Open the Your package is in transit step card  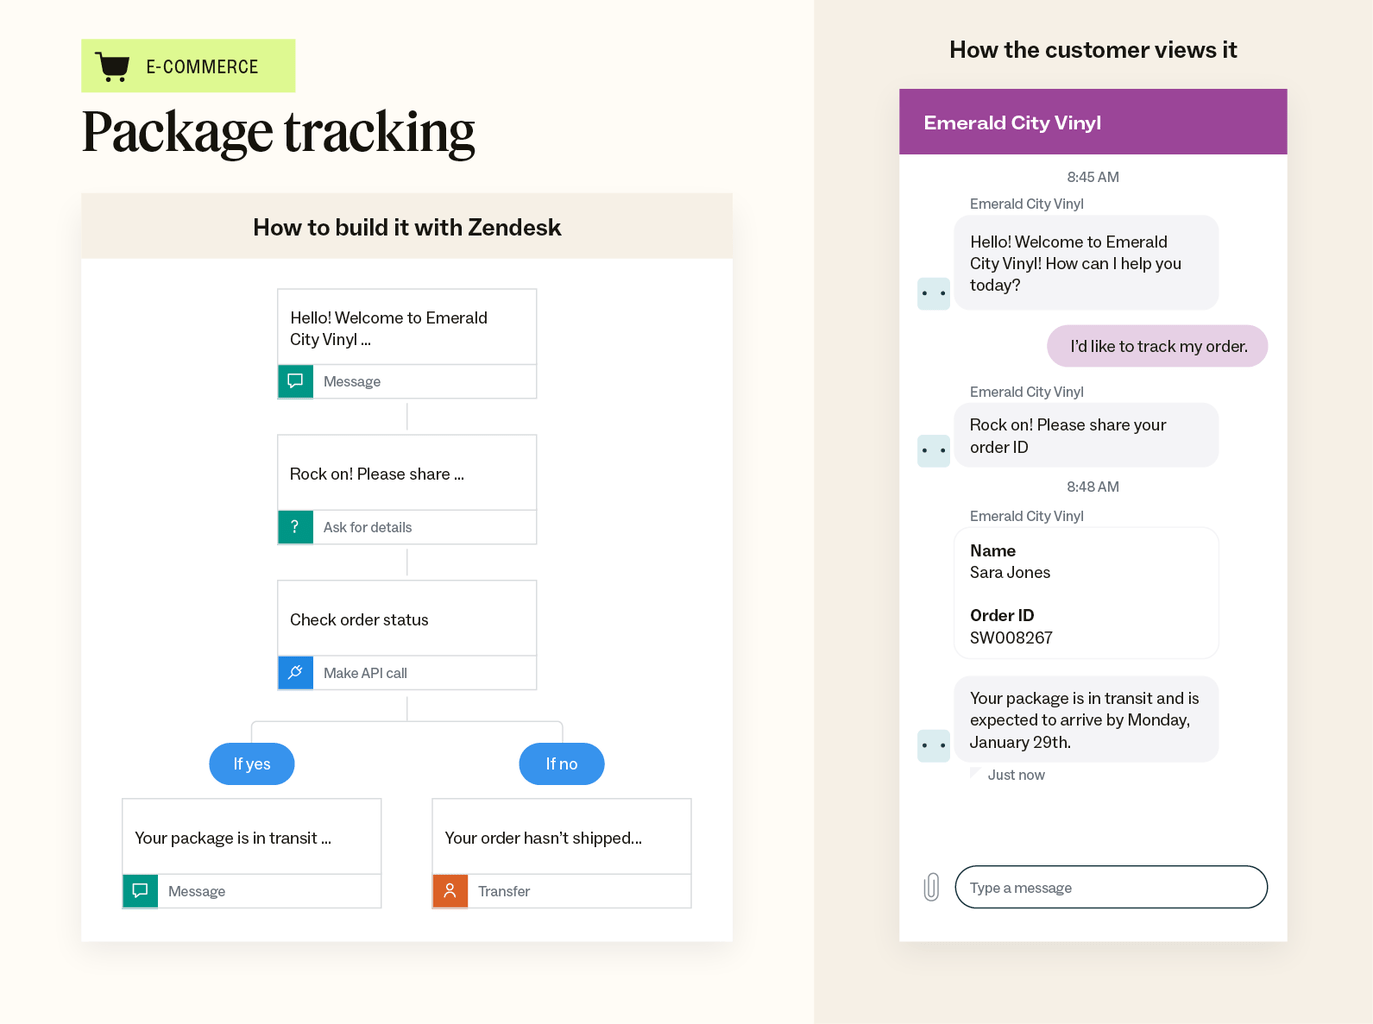(252, 853)
